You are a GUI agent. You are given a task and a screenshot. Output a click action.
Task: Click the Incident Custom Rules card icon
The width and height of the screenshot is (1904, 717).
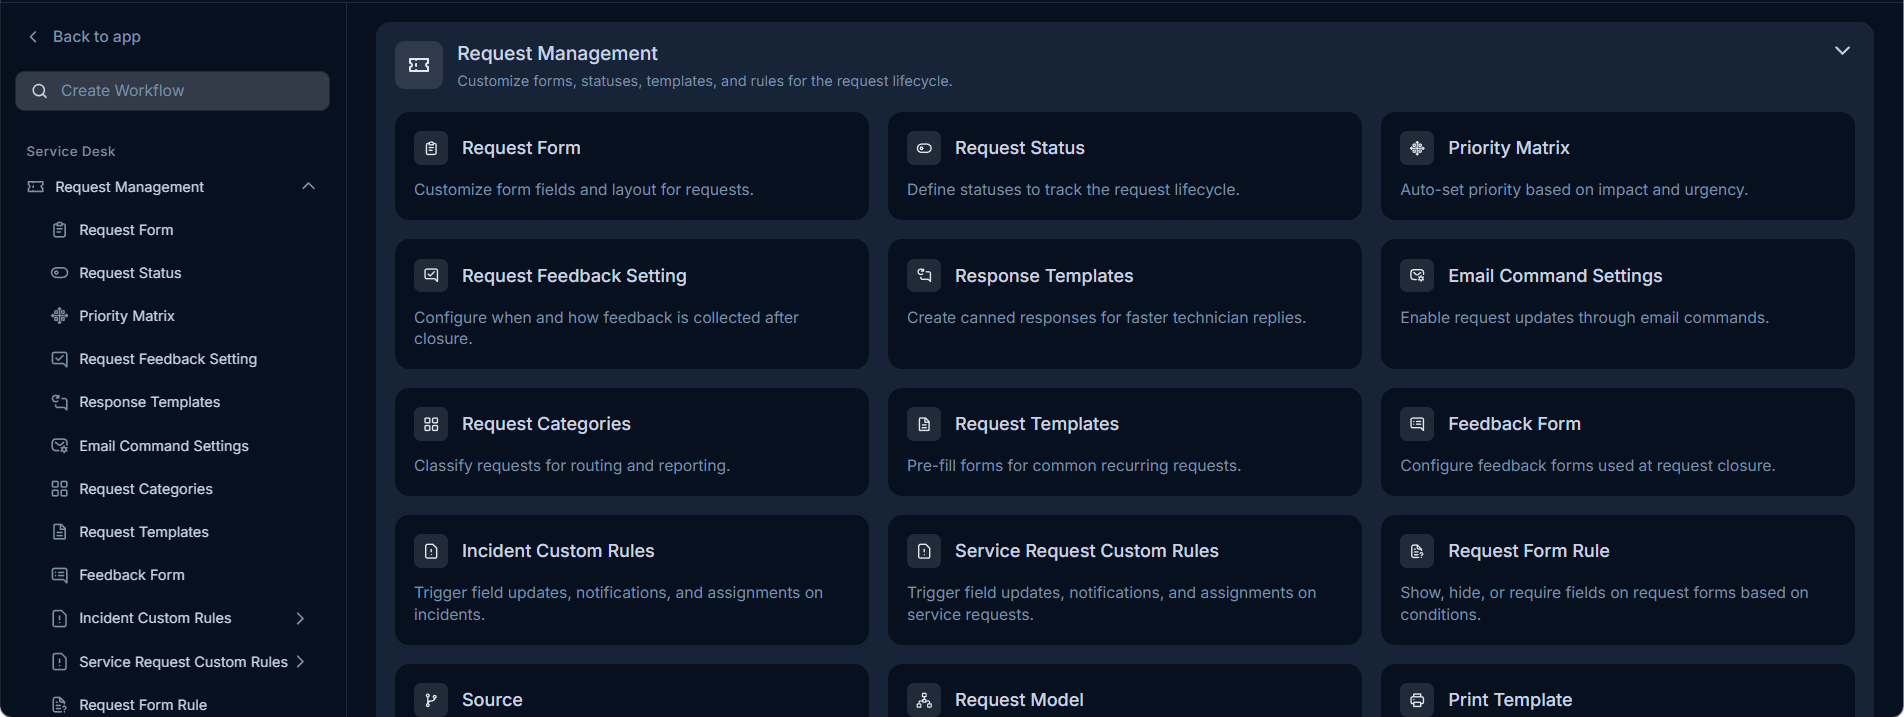click(x=431, y=551)
